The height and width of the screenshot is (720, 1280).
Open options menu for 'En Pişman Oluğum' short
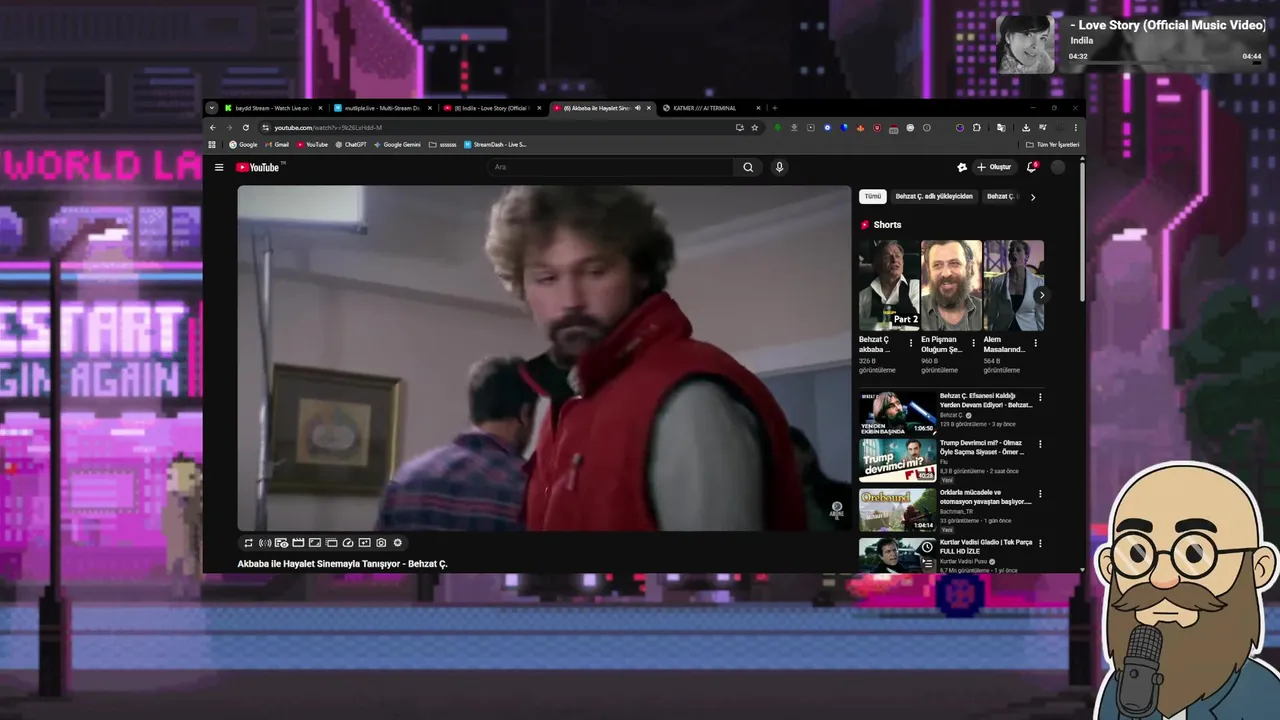973,343
